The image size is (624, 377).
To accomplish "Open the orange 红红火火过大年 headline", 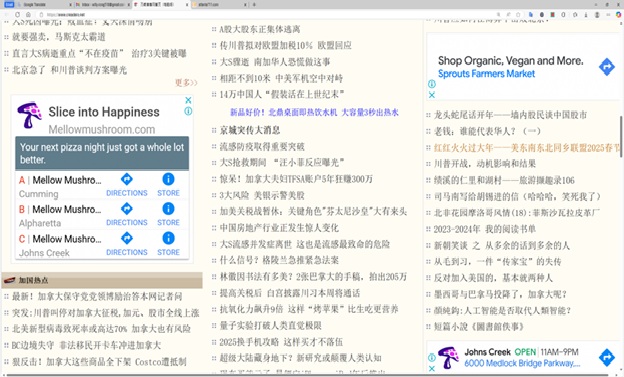I will 527,148.
